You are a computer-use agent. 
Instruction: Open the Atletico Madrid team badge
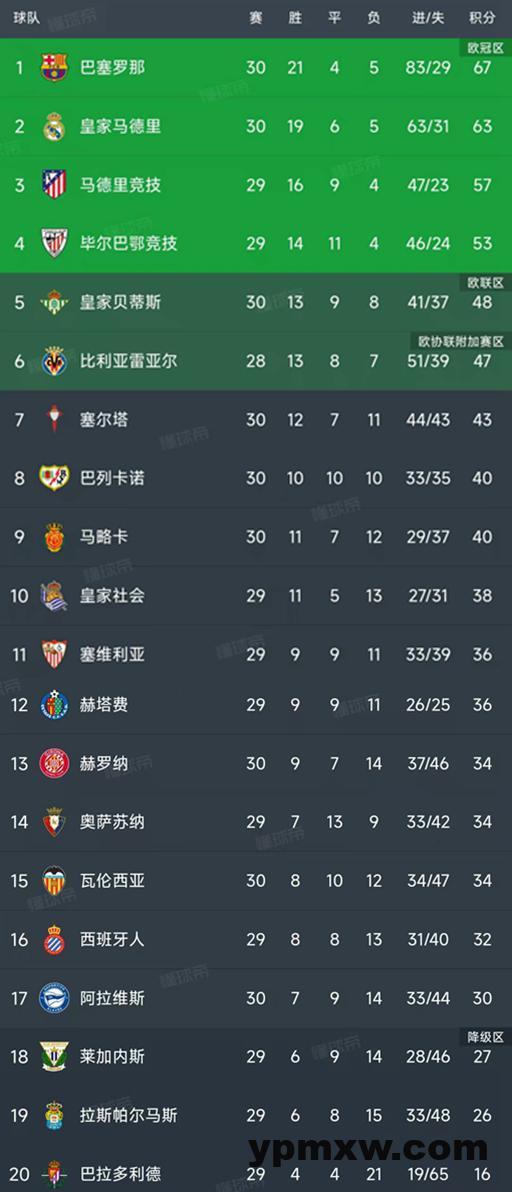(x=54, y=184)
